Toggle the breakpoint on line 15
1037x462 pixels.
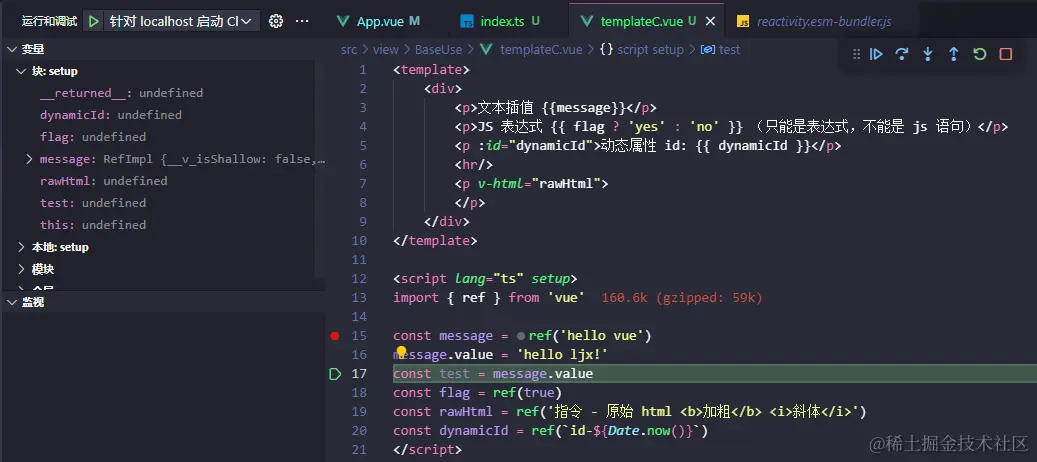click(335, 336)
